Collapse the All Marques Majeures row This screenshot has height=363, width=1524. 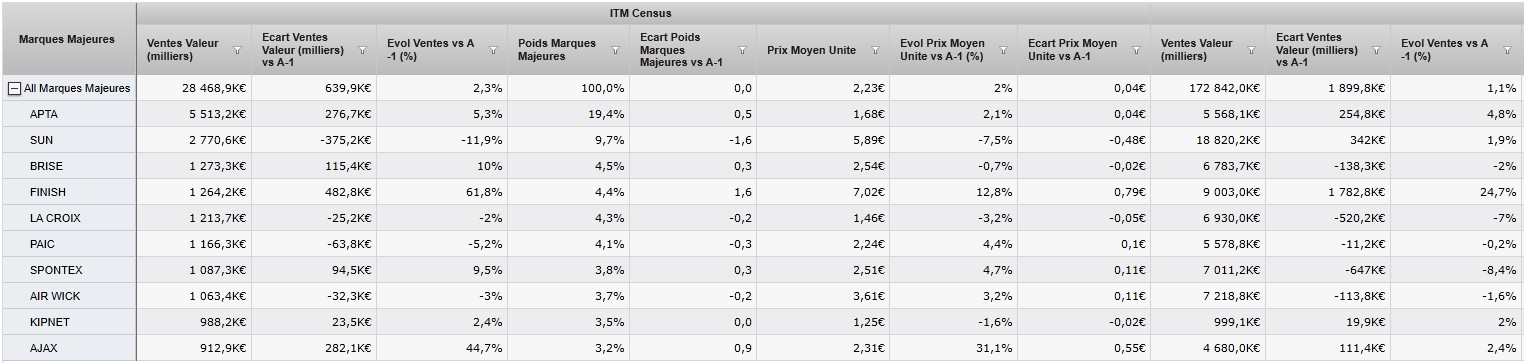(15, 89)
